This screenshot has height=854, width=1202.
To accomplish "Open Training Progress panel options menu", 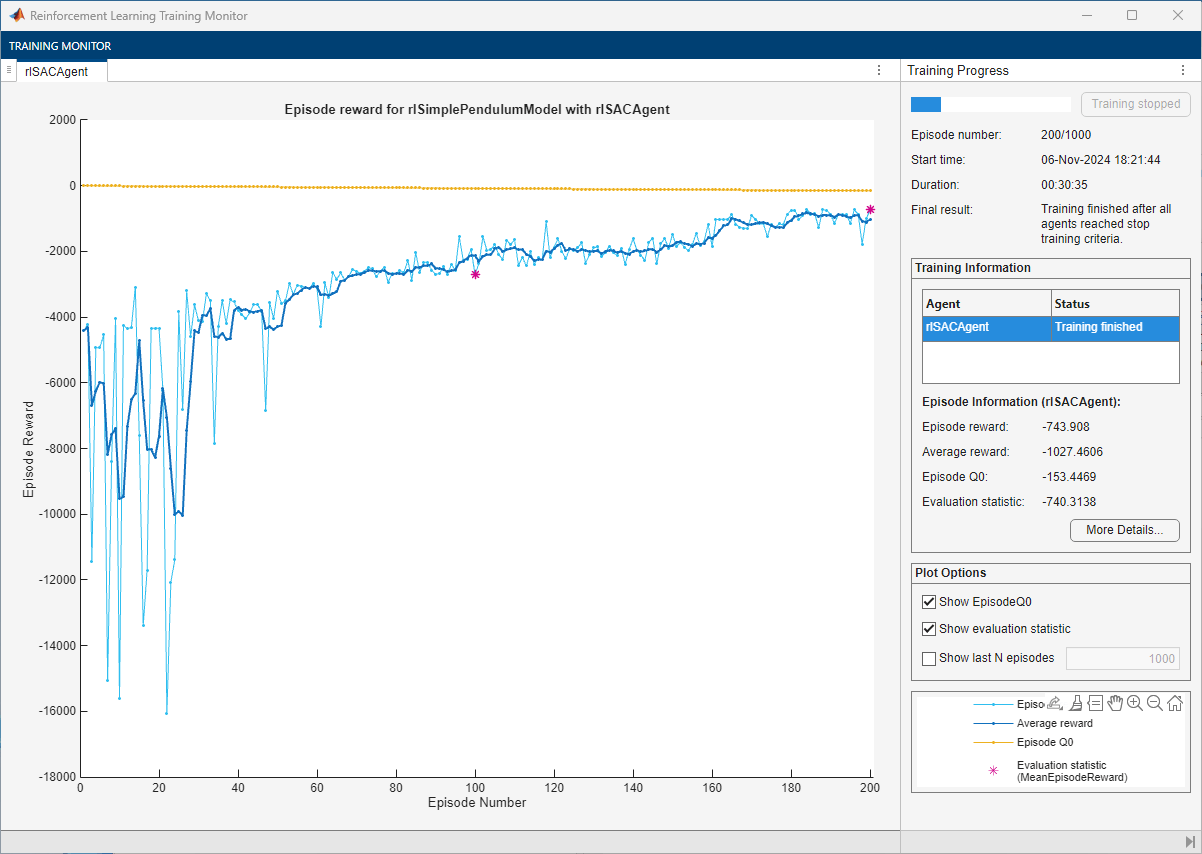I will pos(1183,70).
